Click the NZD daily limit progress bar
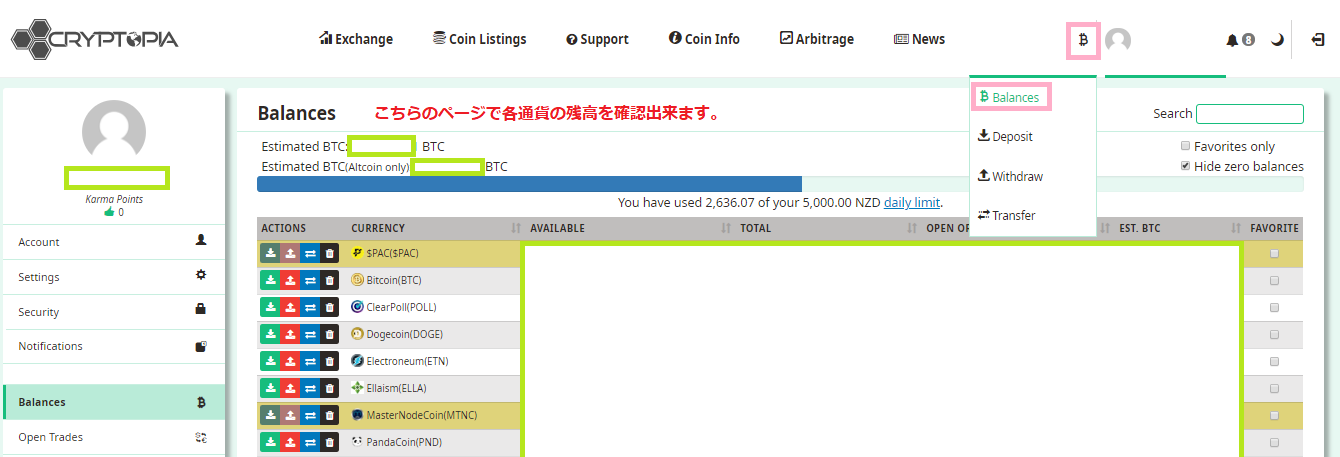The width and height of the screenshot is (1340, 457). [780, 184]
